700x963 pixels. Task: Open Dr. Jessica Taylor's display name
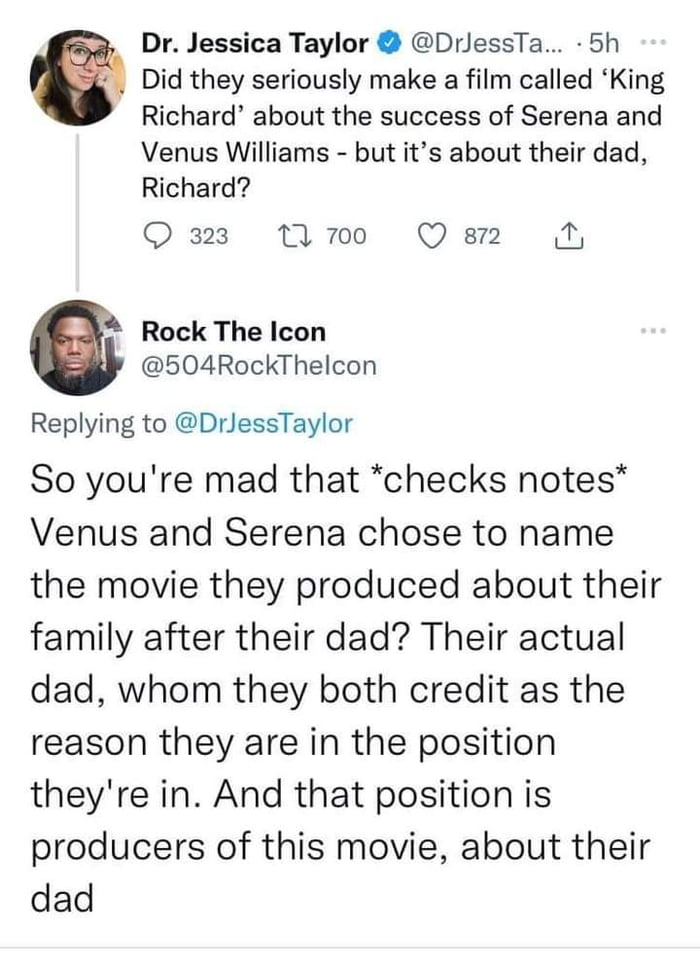coord(255,43)
